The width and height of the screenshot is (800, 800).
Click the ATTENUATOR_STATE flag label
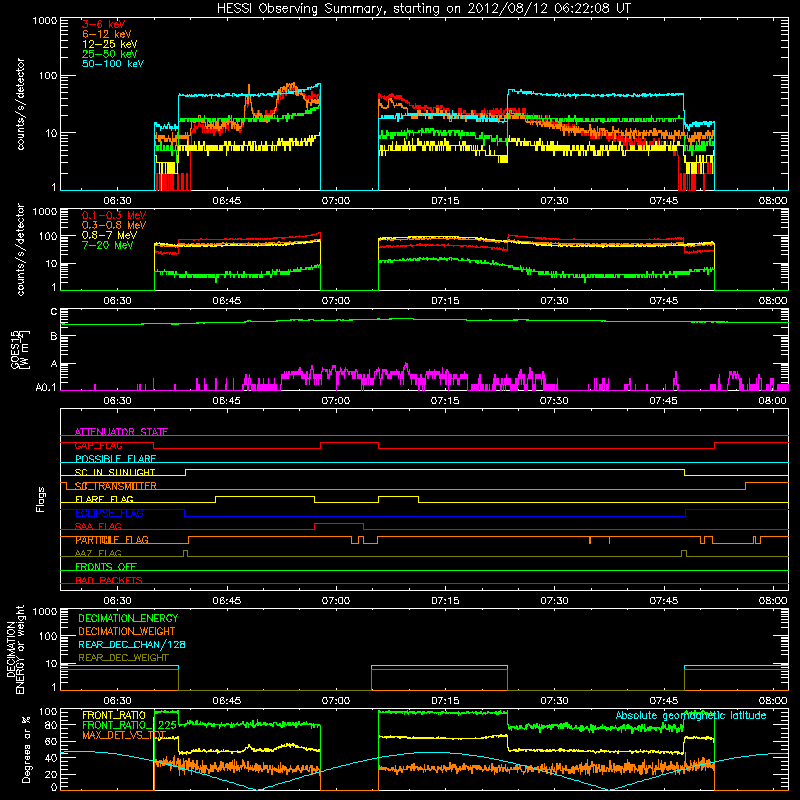tap(121, 432)
